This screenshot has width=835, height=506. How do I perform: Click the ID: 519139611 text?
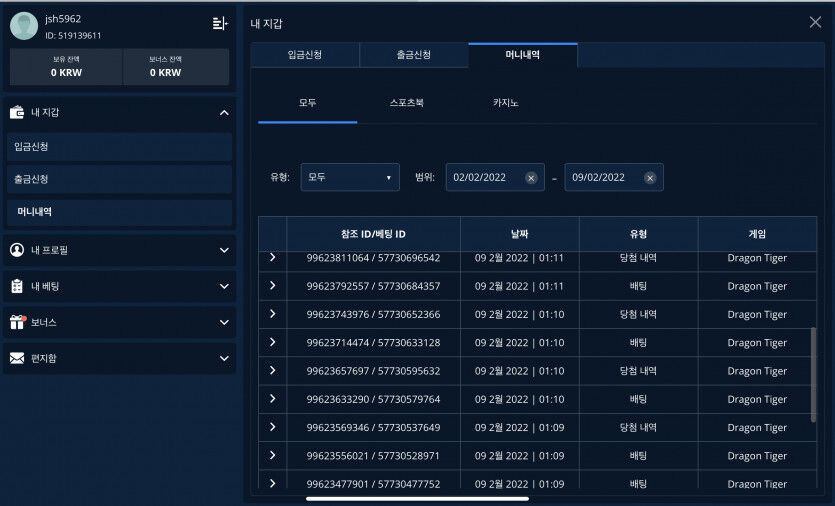coord(73,36)
